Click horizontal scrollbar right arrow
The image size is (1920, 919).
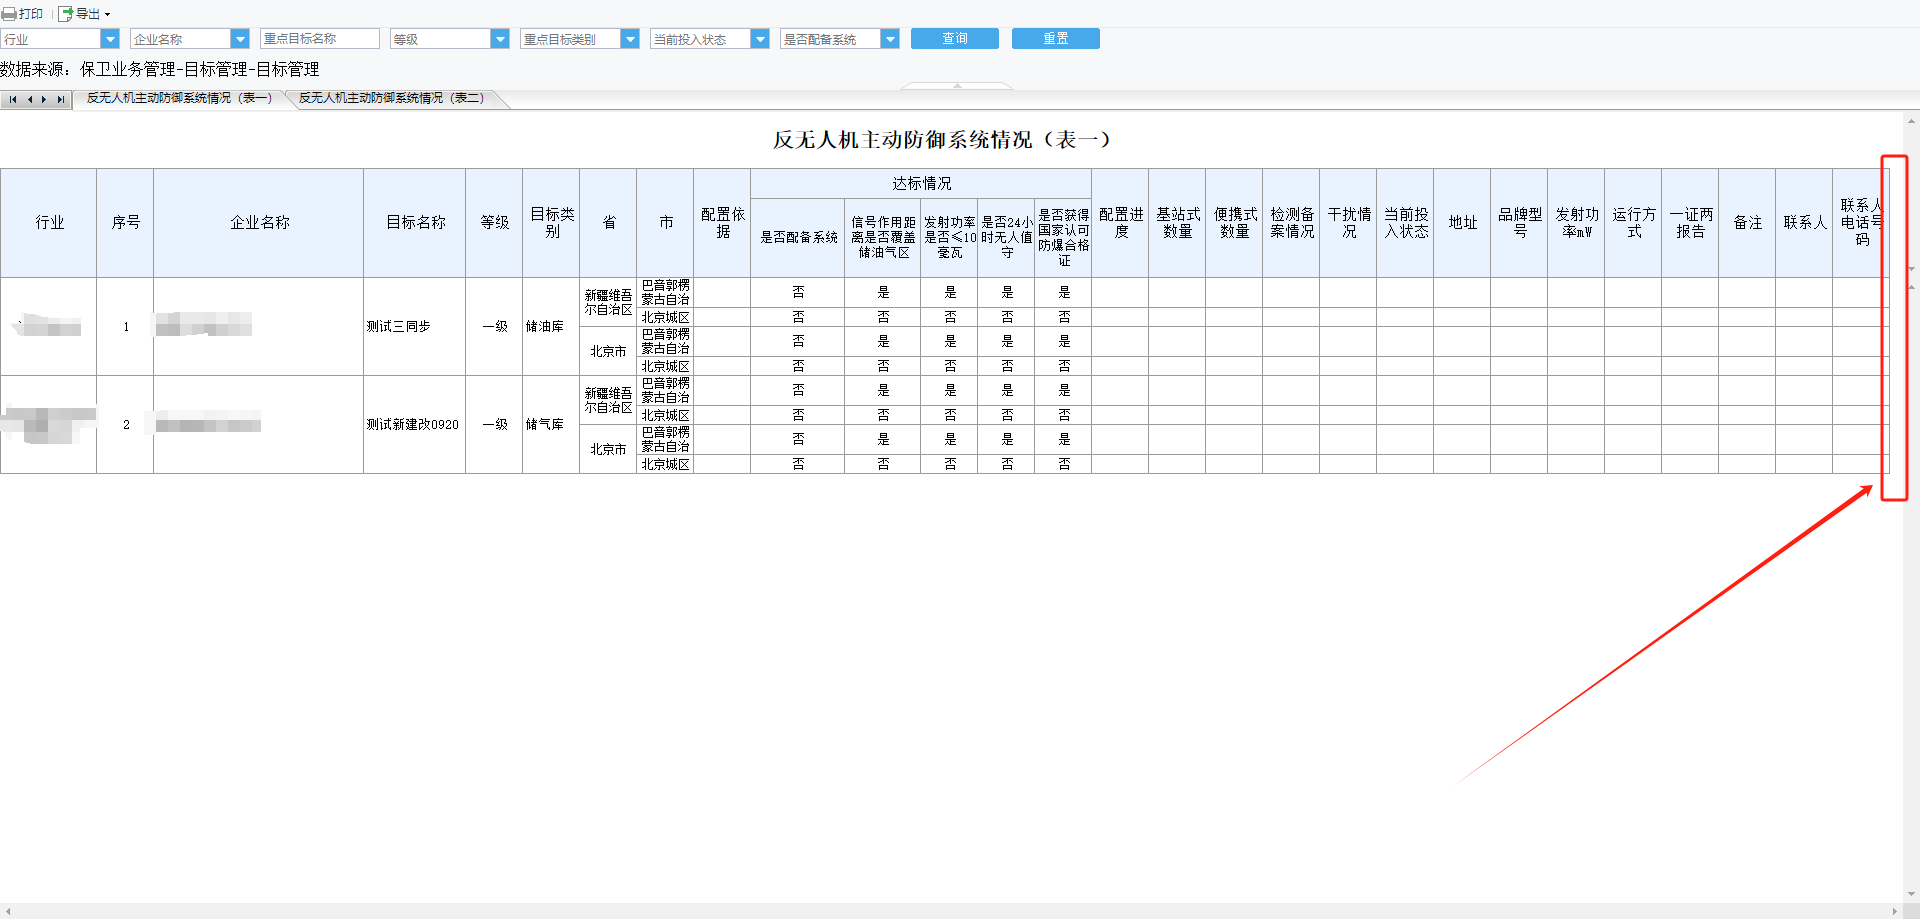coord(1895,911)
